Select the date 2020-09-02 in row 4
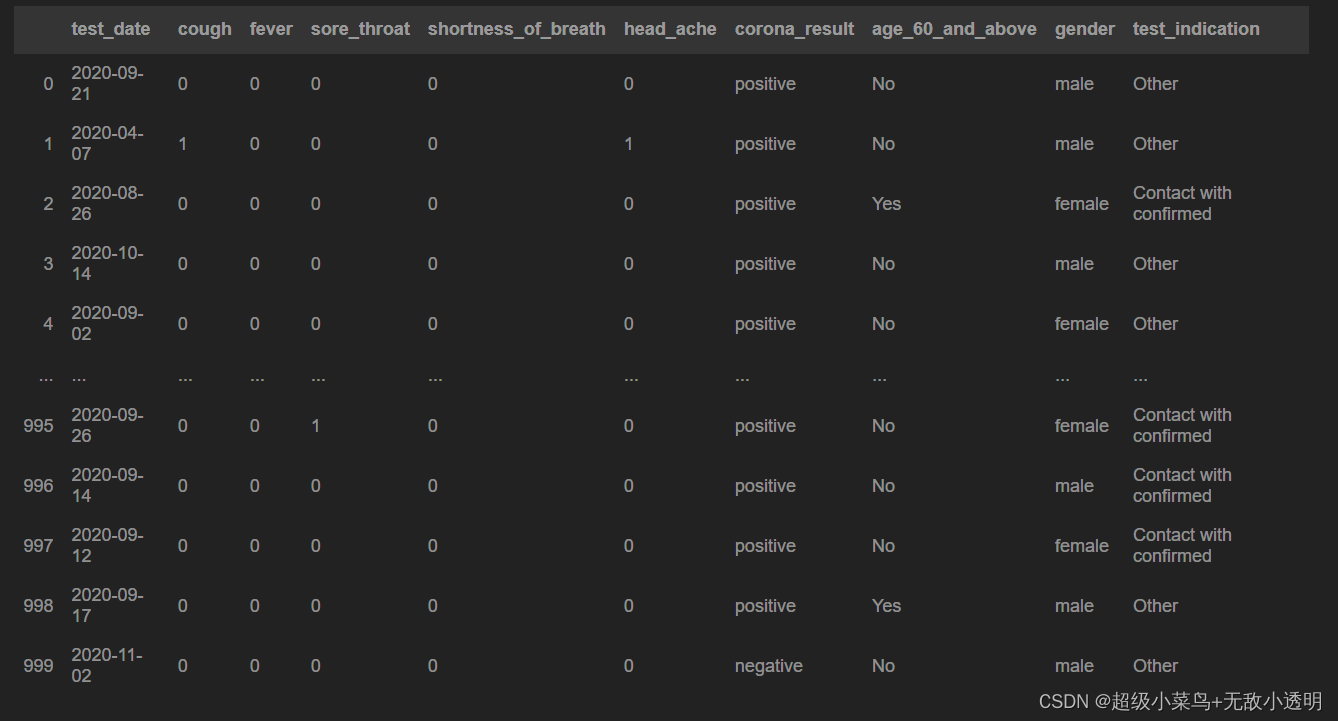The width and height of the screenshot is (1338, 721). tap(107, 323)
